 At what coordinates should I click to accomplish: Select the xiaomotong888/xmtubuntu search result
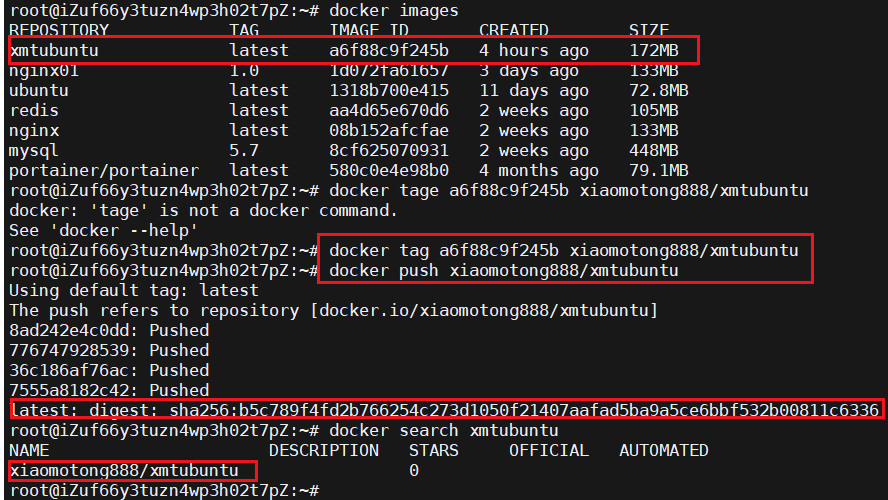[124, 470]
